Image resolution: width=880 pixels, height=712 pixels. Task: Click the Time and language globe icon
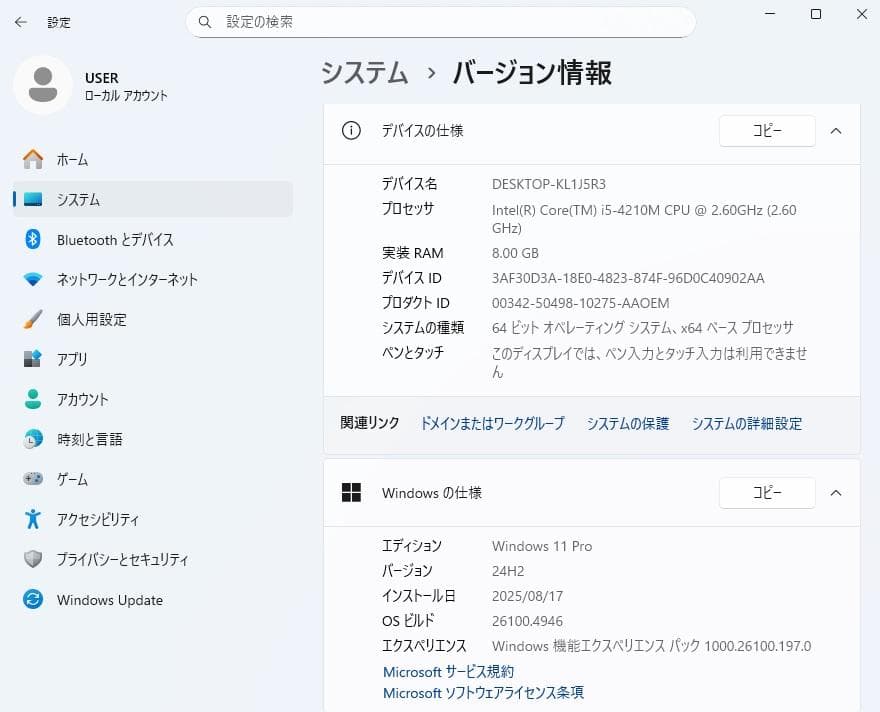pos(33,439)
